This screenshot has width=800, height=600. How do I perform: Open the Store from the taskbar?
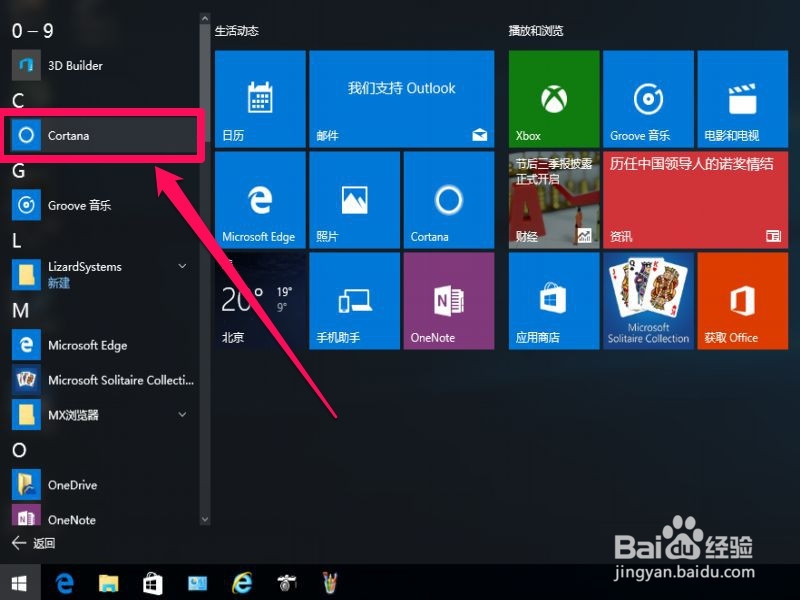152,582
